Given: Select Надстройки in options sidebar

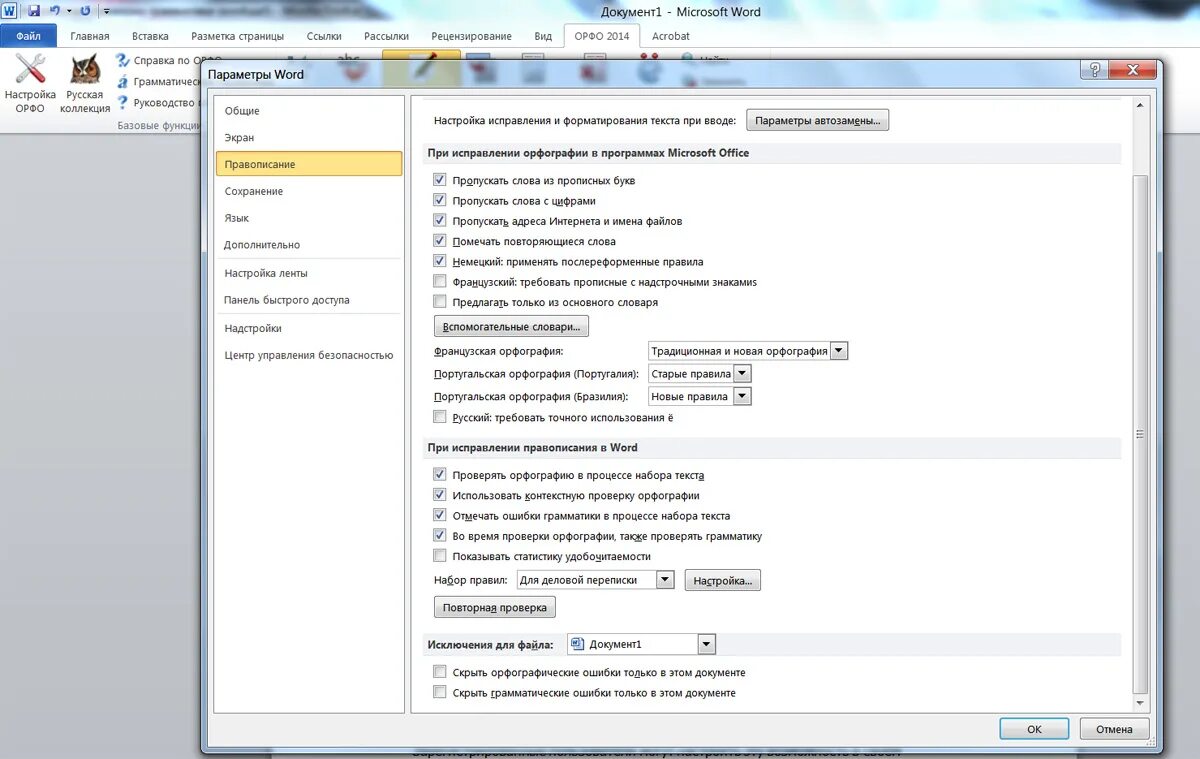Looking at the screenshot, I should [x=309, y=328].
